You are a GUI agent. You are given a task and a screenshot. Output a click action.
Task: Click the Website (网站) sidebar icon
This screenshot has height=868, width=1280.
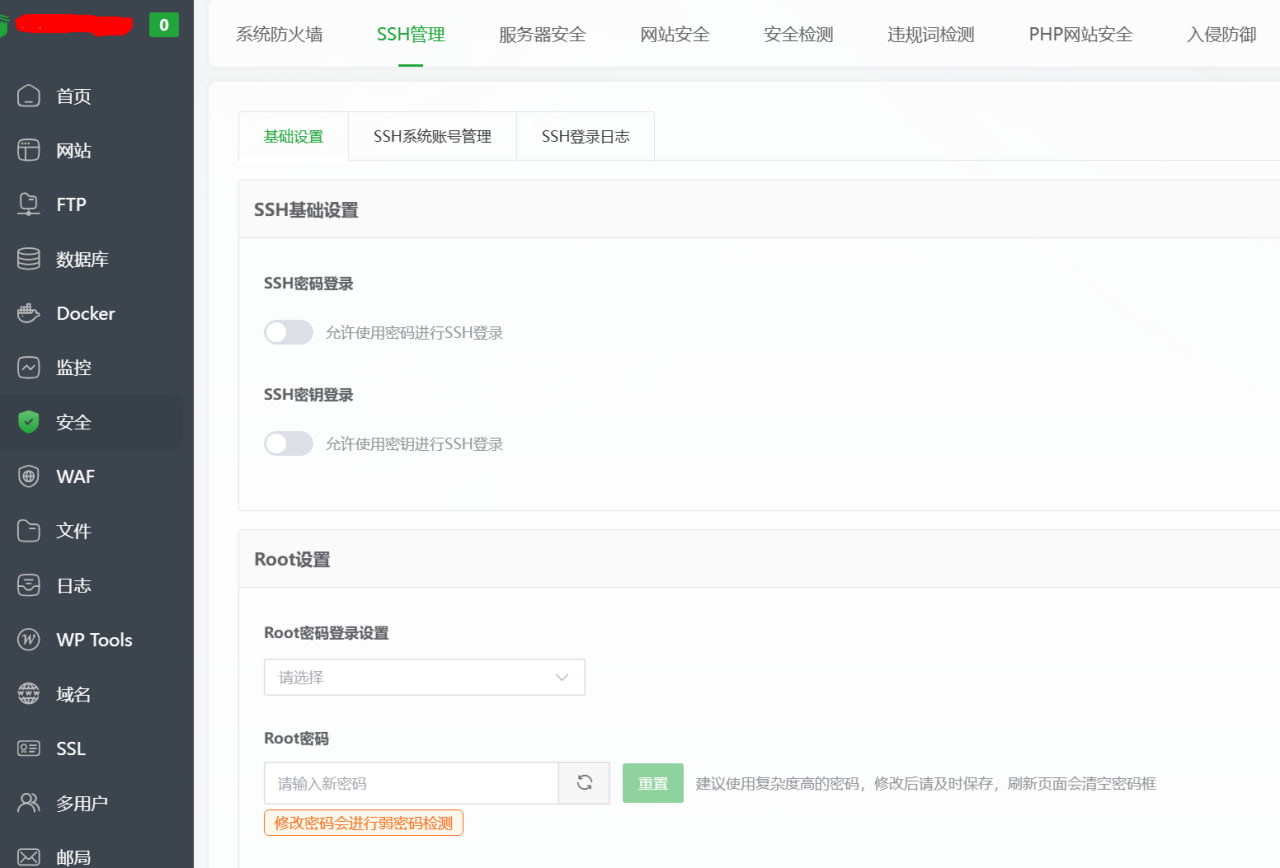pyautogui.click(x=29, y=150)
